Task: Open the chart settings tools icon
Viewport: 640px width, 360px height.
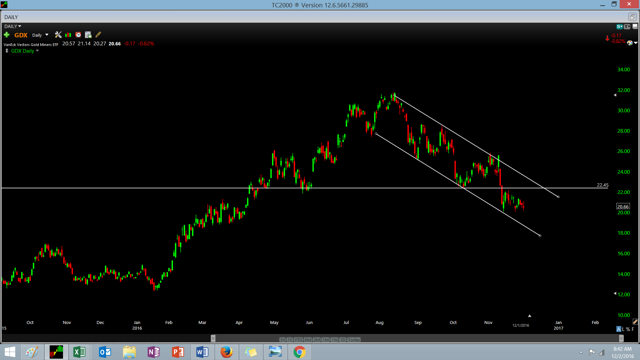Action: (58, 35)
